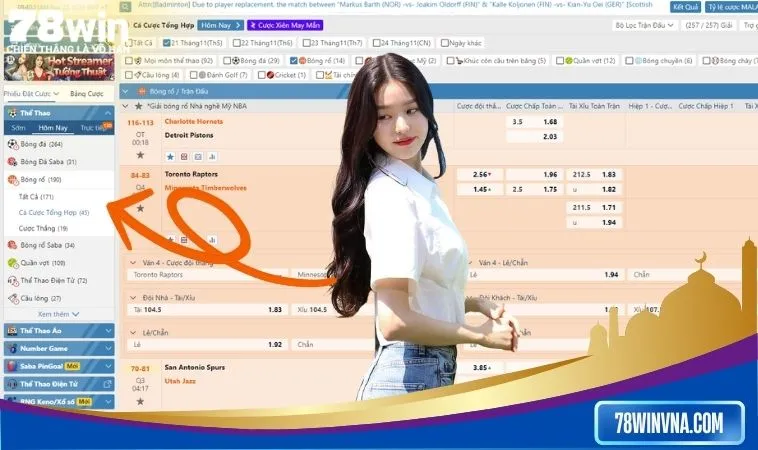Open the lineup grid icon for Charlotte Hornets match
This screenshot has height=450, width=758.
pos(184,157)
